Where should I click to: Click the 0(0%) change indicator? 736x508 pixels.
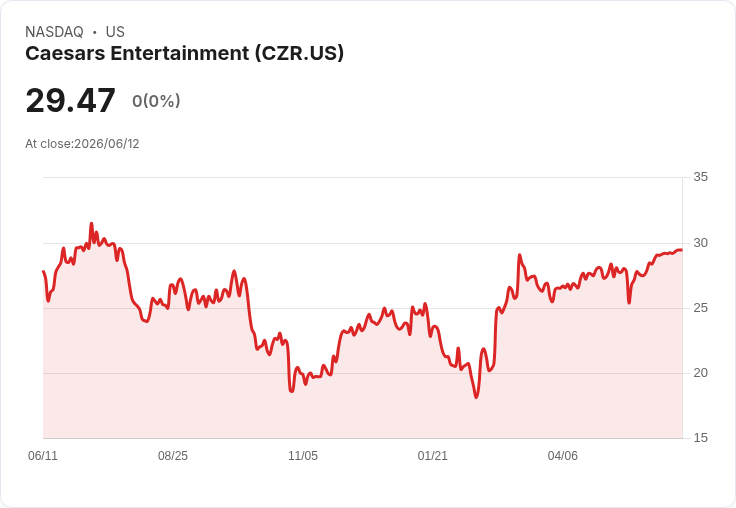[x=156, y=101]
